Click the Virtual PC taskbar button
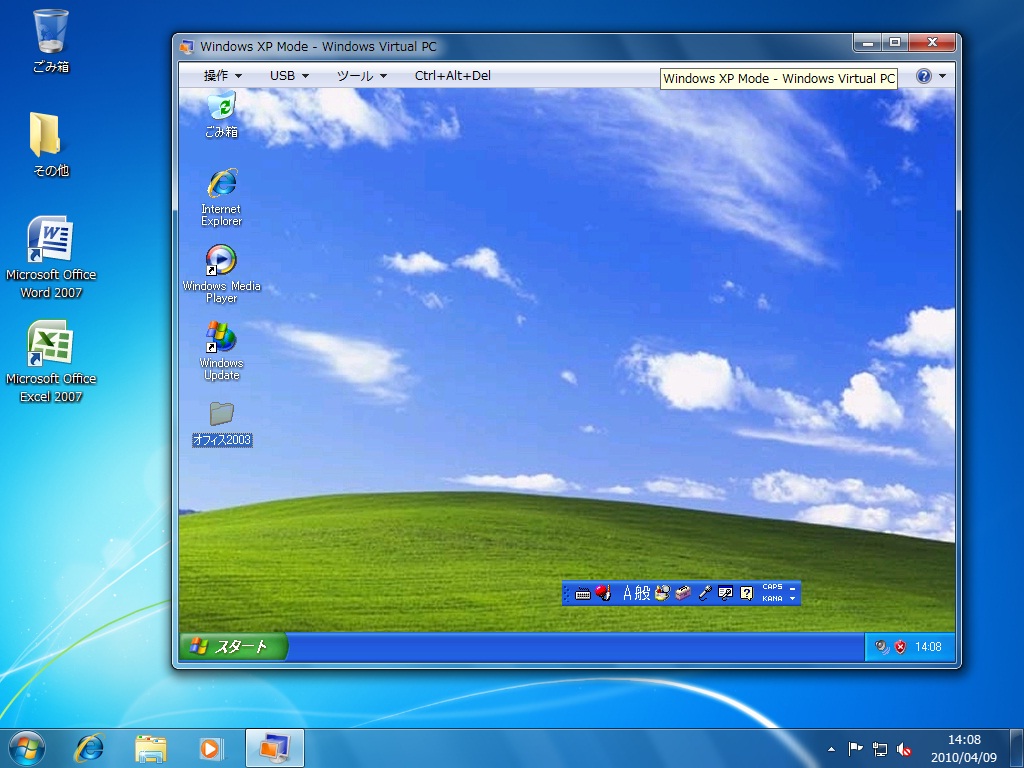Viewport: 1024px width, 768px height. [x=275, y=748]
